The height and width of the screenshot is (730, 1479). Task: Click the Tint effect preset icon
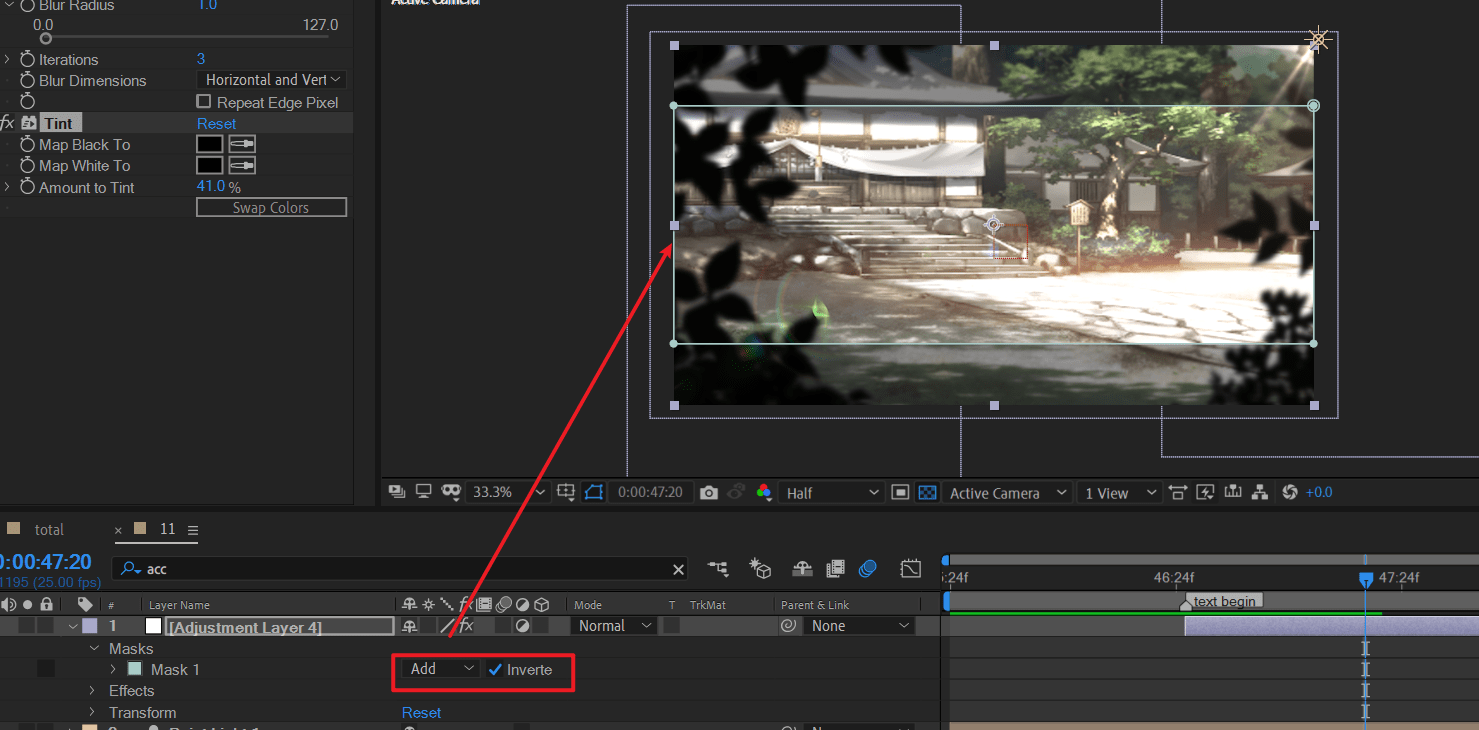[28, 123]
